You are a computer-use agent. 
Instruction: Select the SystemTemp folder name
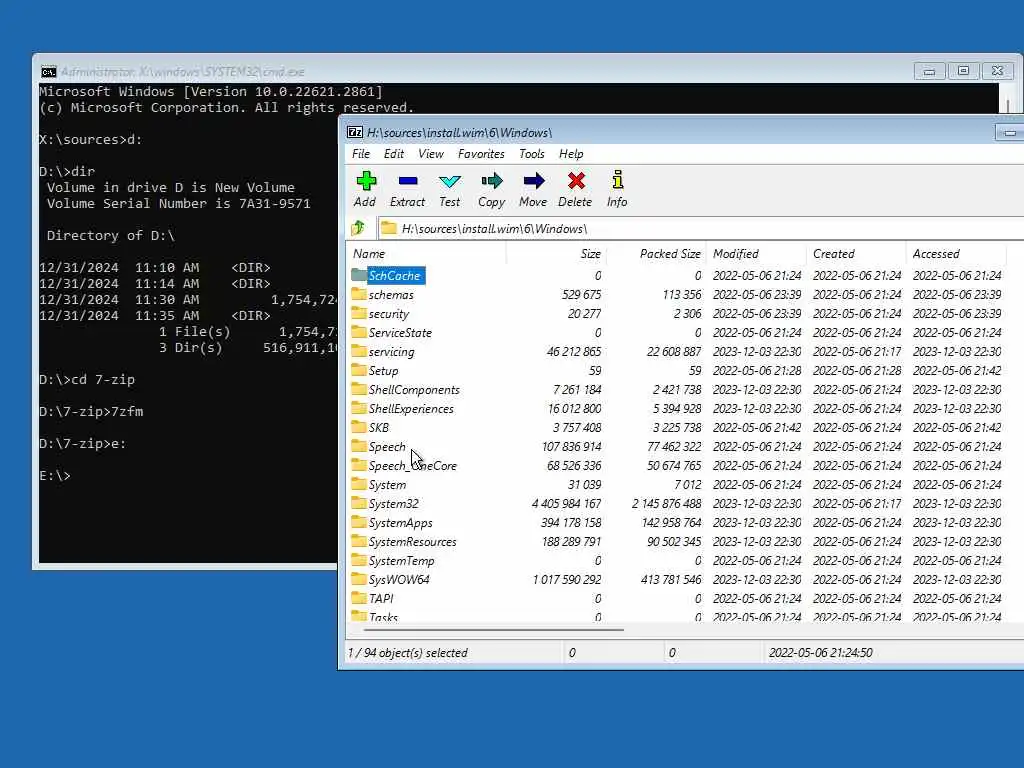(401, 560)
